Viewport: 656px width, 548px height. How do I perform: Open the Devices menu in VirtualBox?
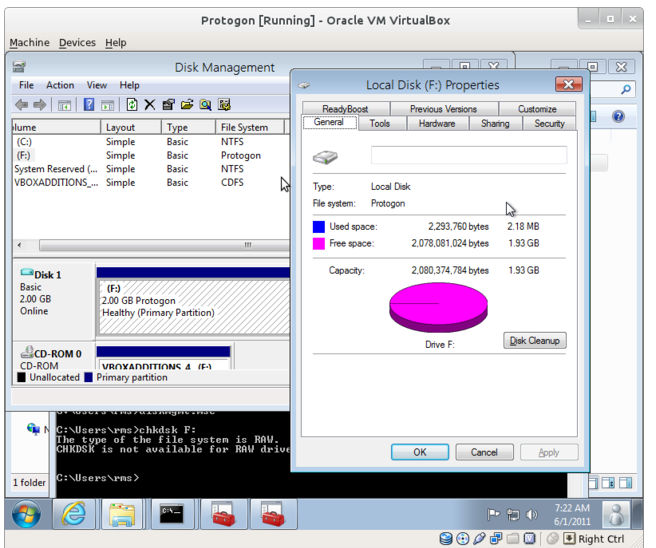(77, 43)
